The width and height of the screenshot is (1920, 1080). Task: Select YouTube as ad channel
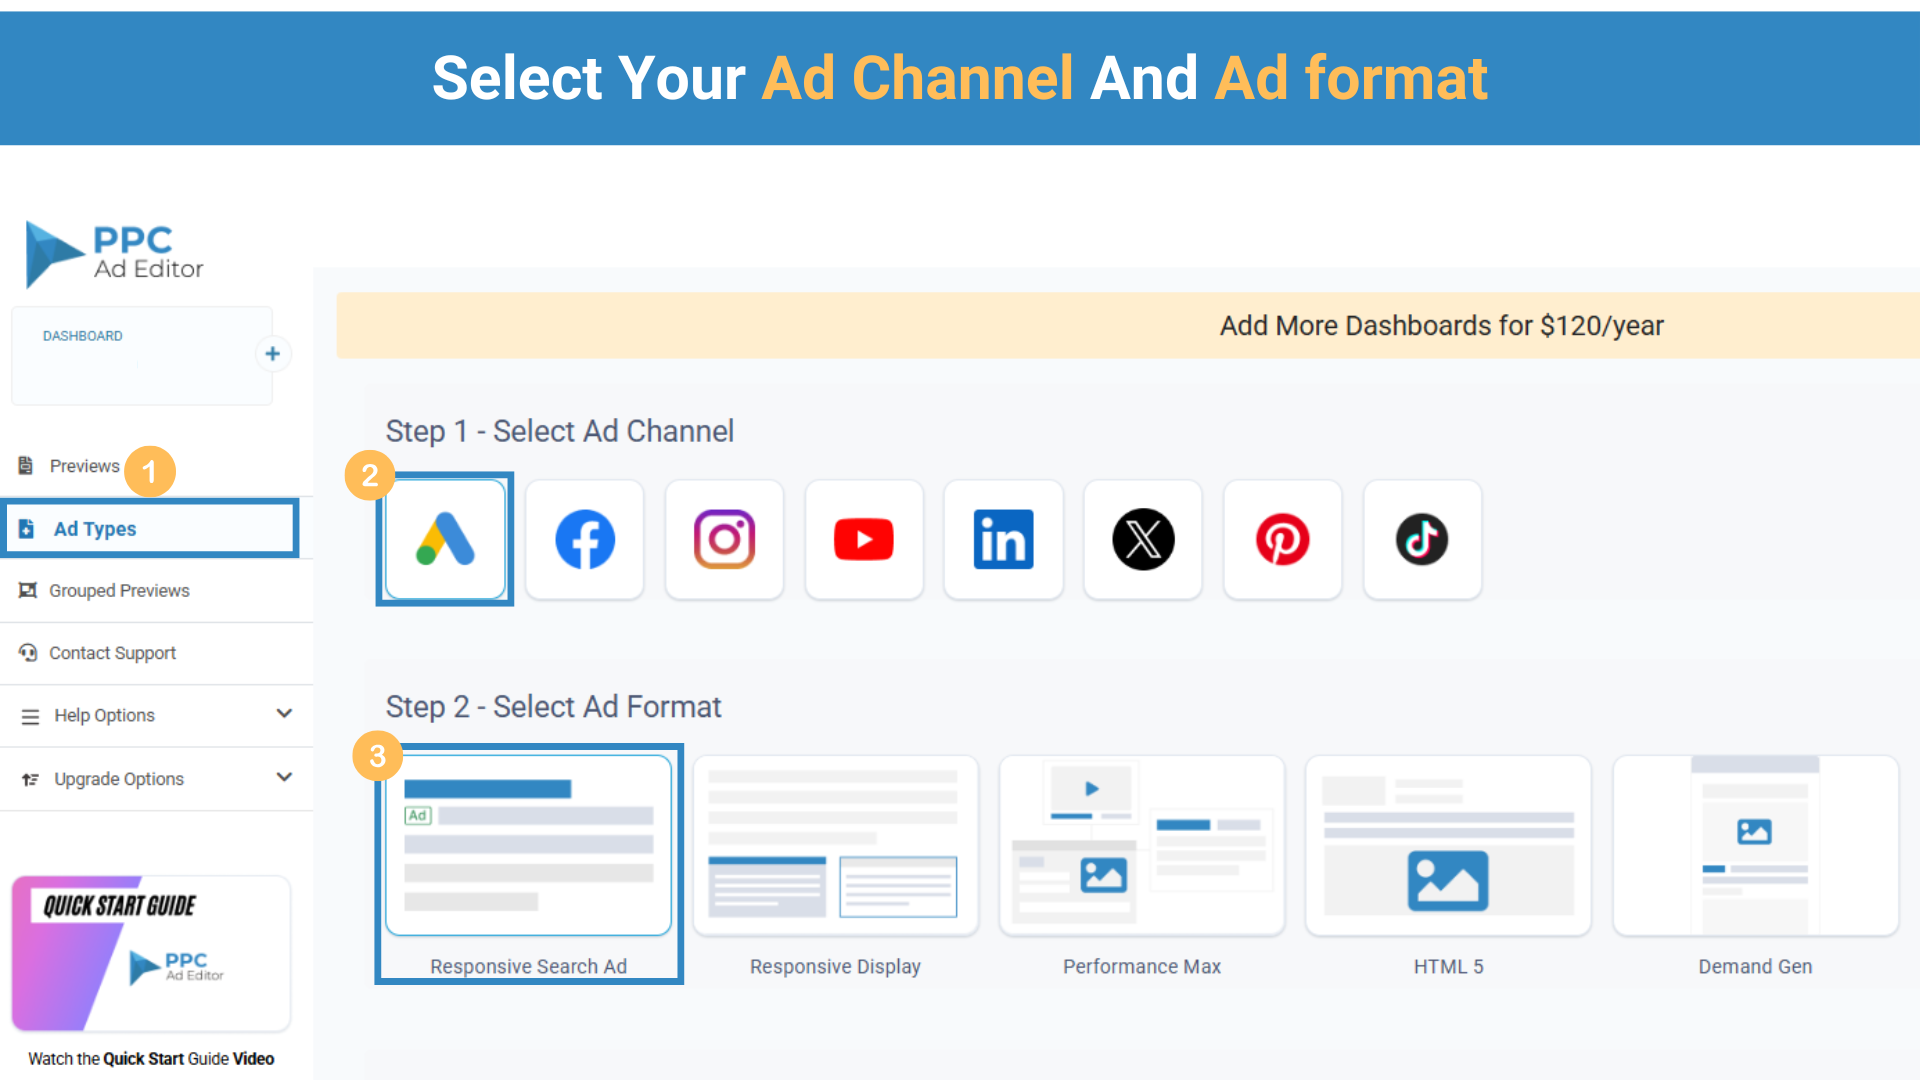[864, 540]
